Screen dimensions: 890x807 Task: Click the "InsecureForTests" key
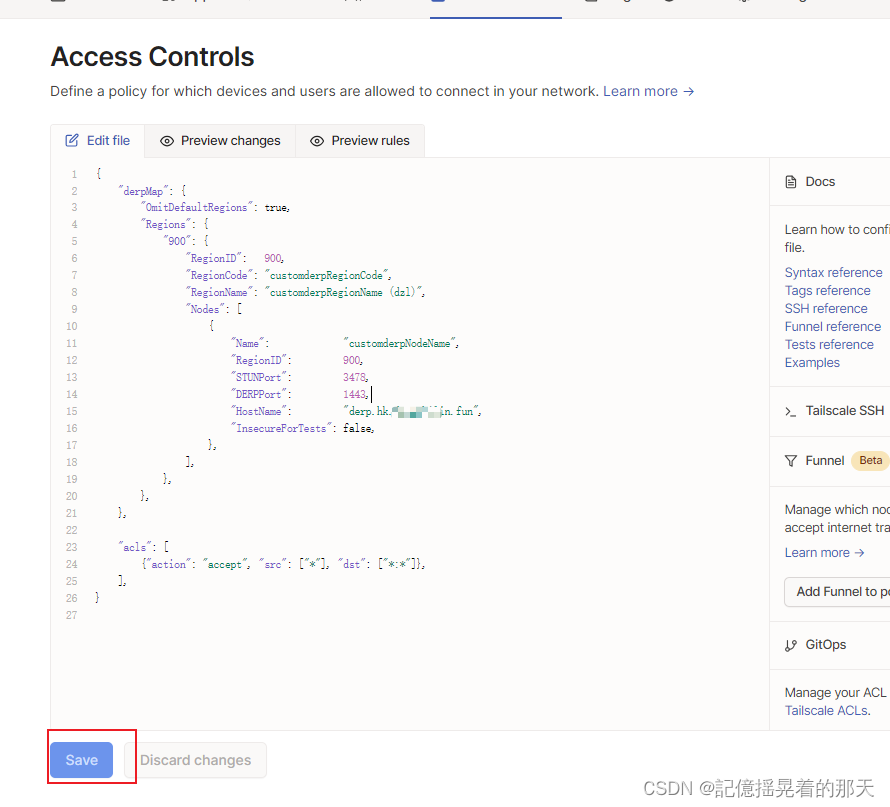coord(281,428)
